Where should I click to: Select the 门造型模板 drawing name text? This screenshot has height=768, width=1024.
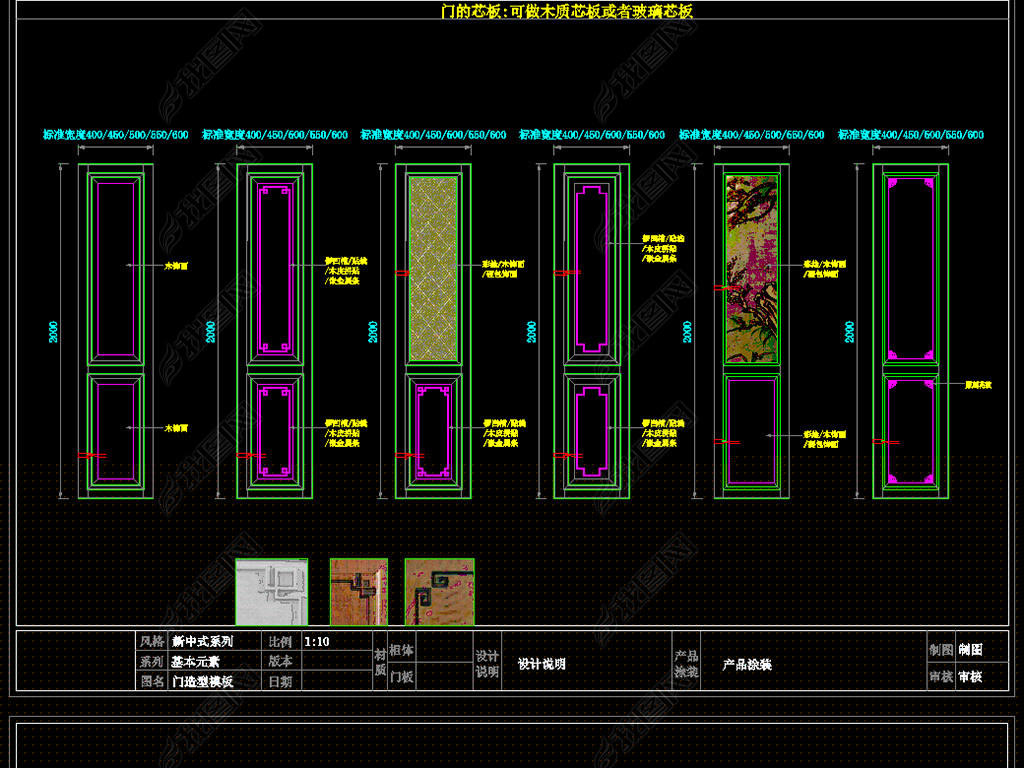pos(202,681)
